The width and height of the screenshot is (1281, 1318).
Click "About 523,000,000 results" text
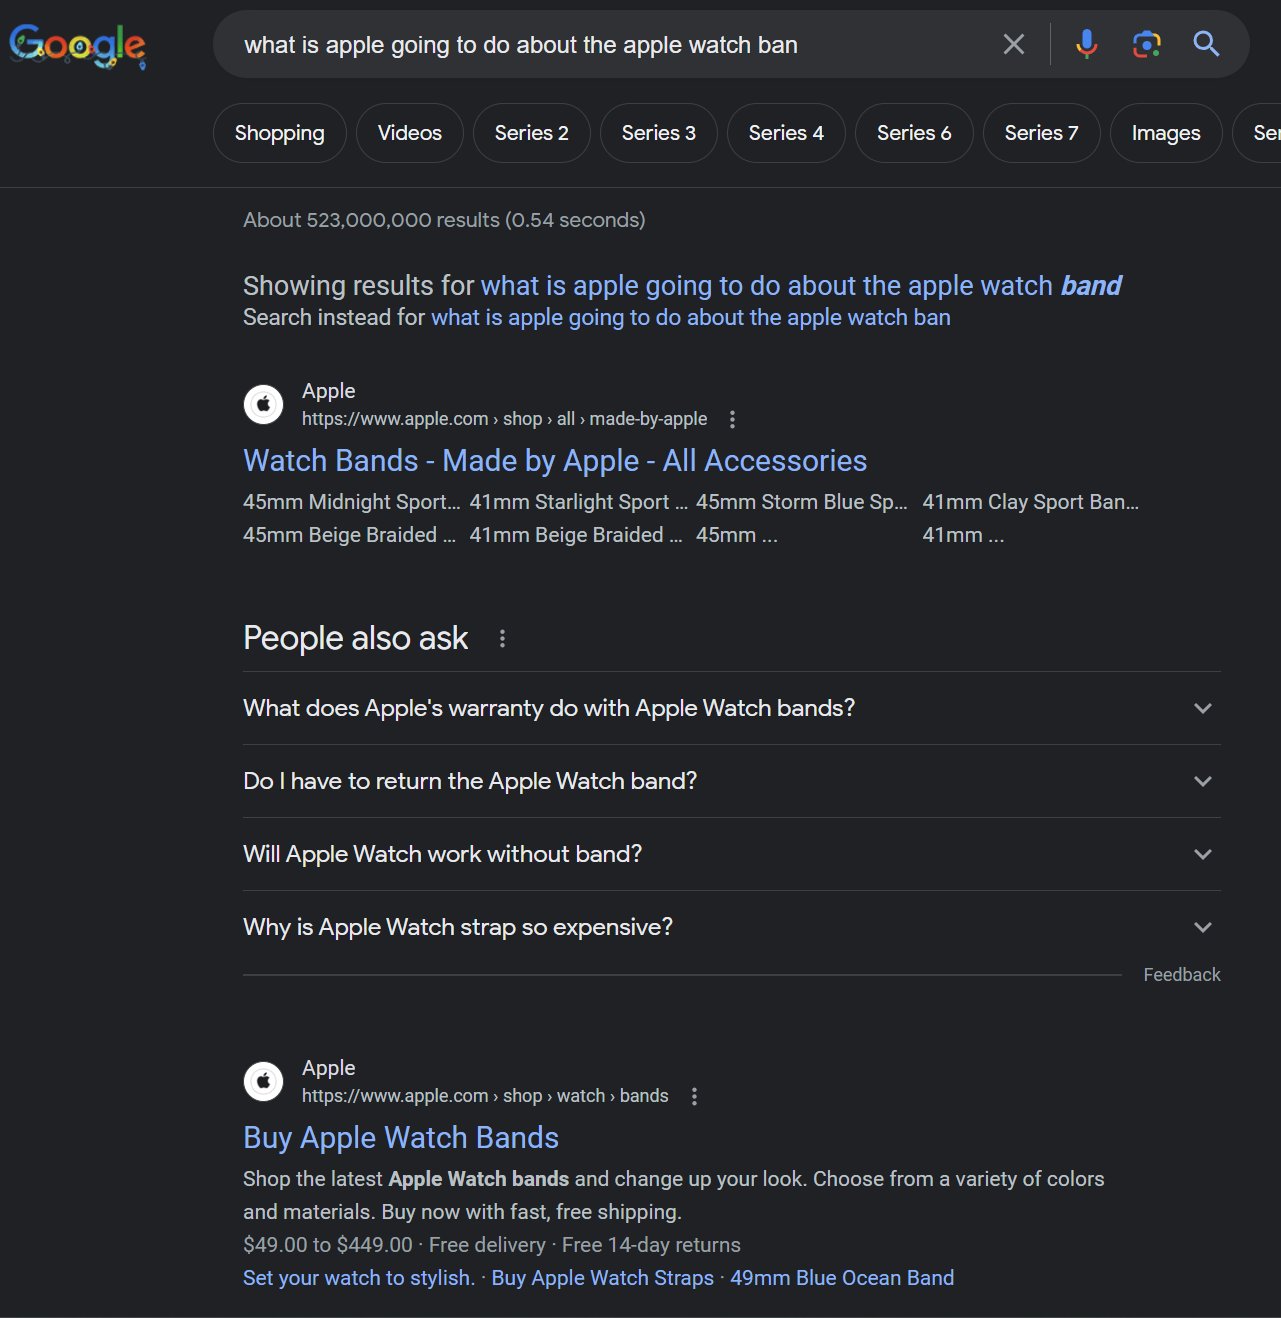tap(444, 220)
